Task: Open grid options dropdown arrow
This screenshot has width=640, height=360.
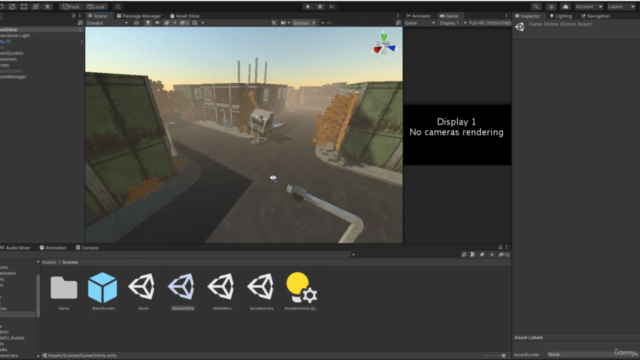Action: pos(203,23)
